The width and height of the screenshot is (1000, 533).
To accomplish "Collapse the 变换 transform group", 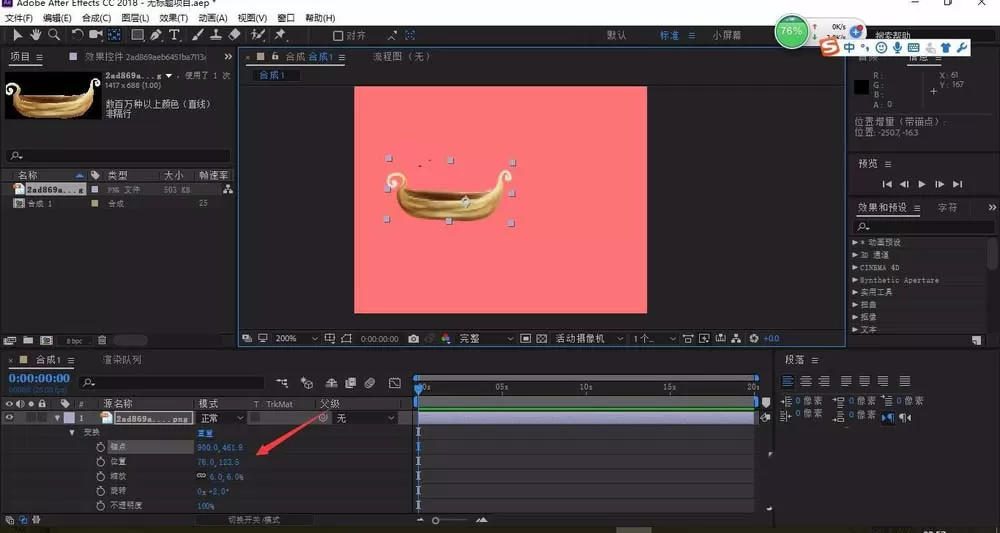I will [72, 432].
